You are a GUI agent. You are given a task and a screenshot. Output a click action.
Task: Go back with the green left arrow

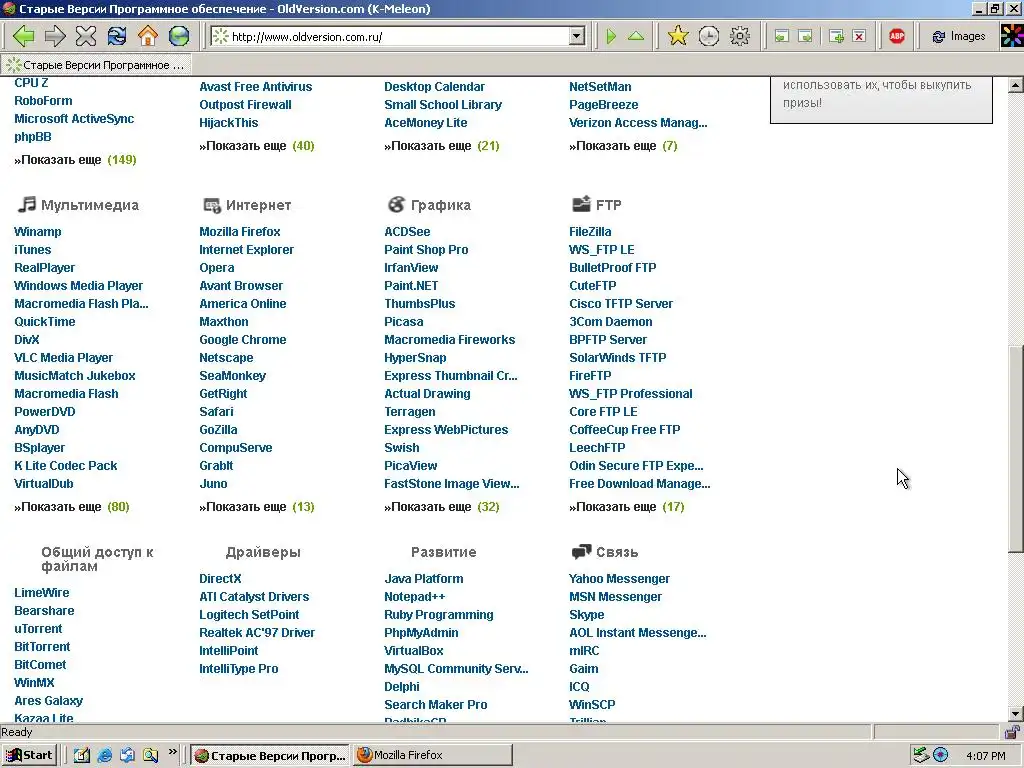pos(24,36)
